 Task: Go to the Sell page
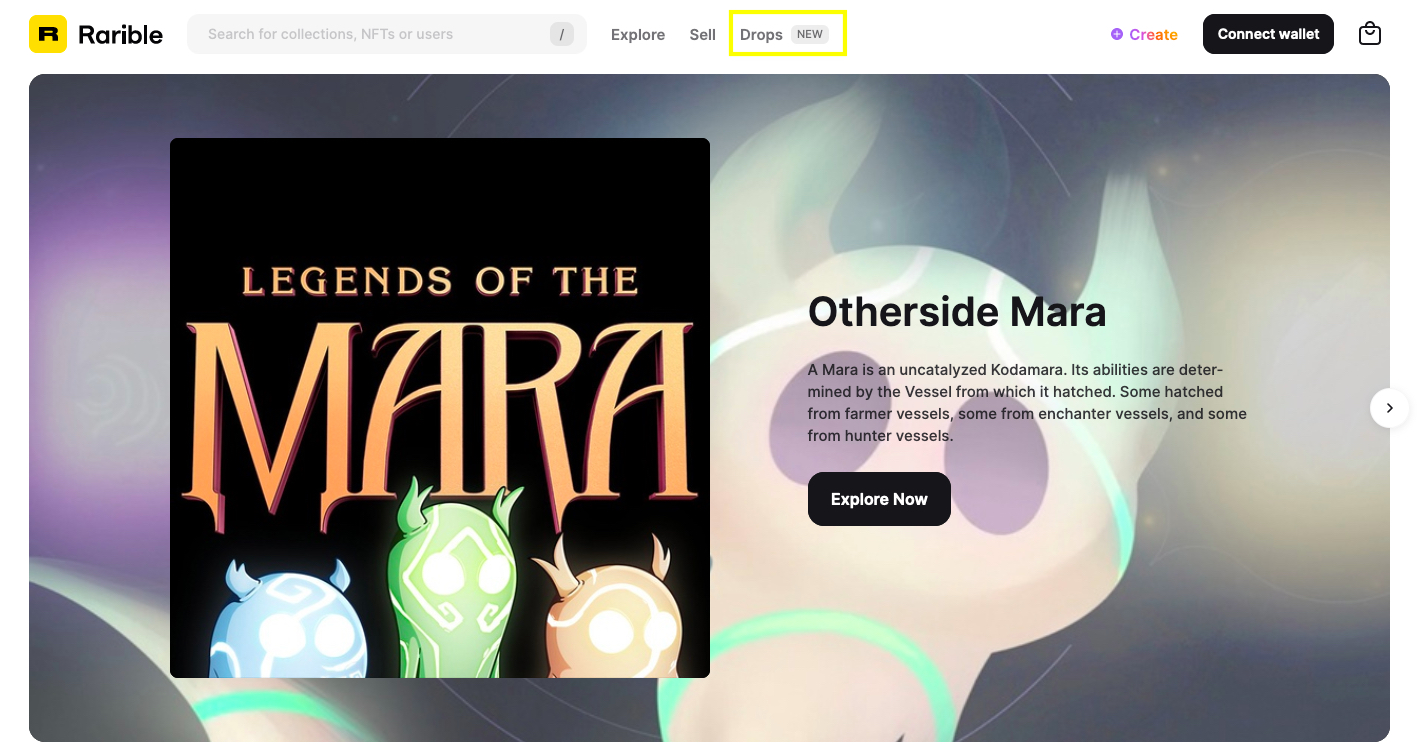(702, 34)
